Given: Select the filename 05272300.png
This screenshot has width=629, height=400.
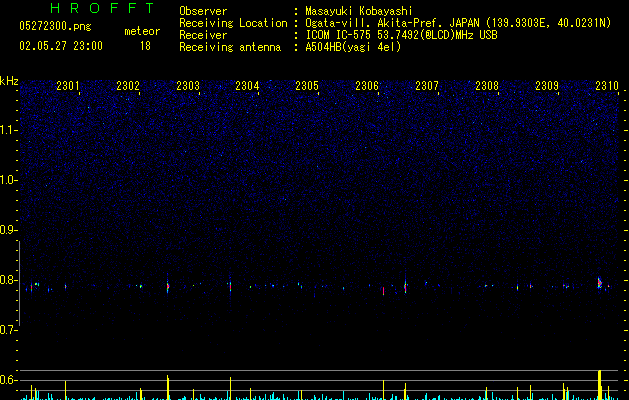Looking at the screenshot, I should click(55, 27).
